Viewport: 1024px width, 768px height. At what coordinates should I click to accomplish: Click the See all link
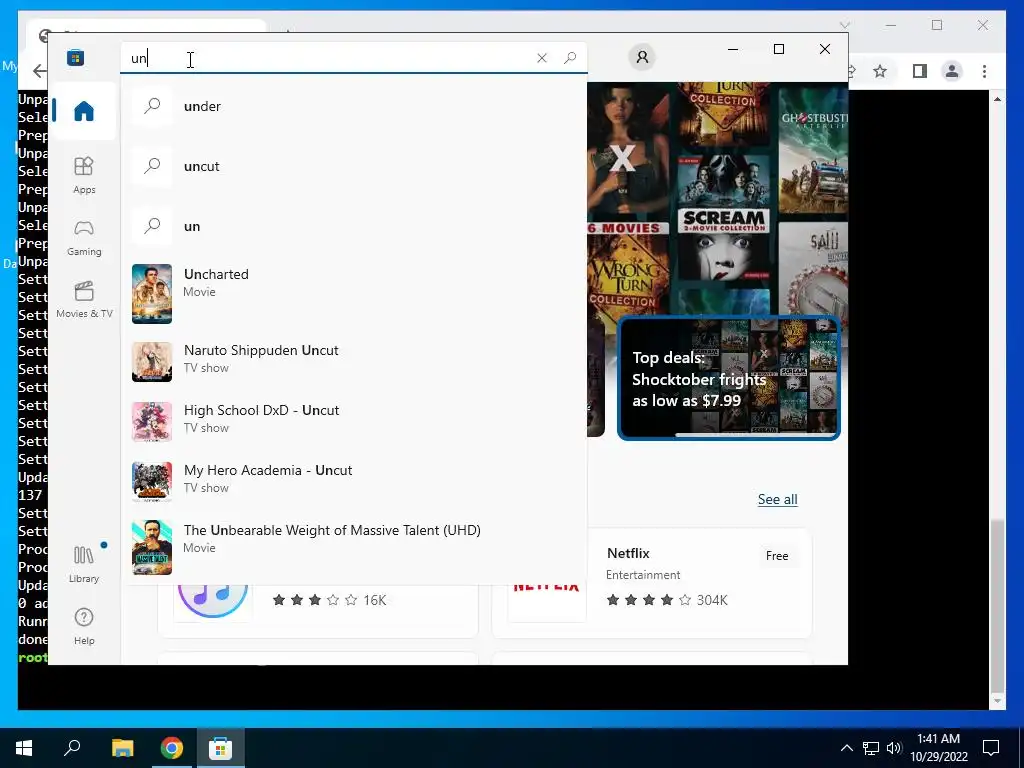click(x=777, y=500)
